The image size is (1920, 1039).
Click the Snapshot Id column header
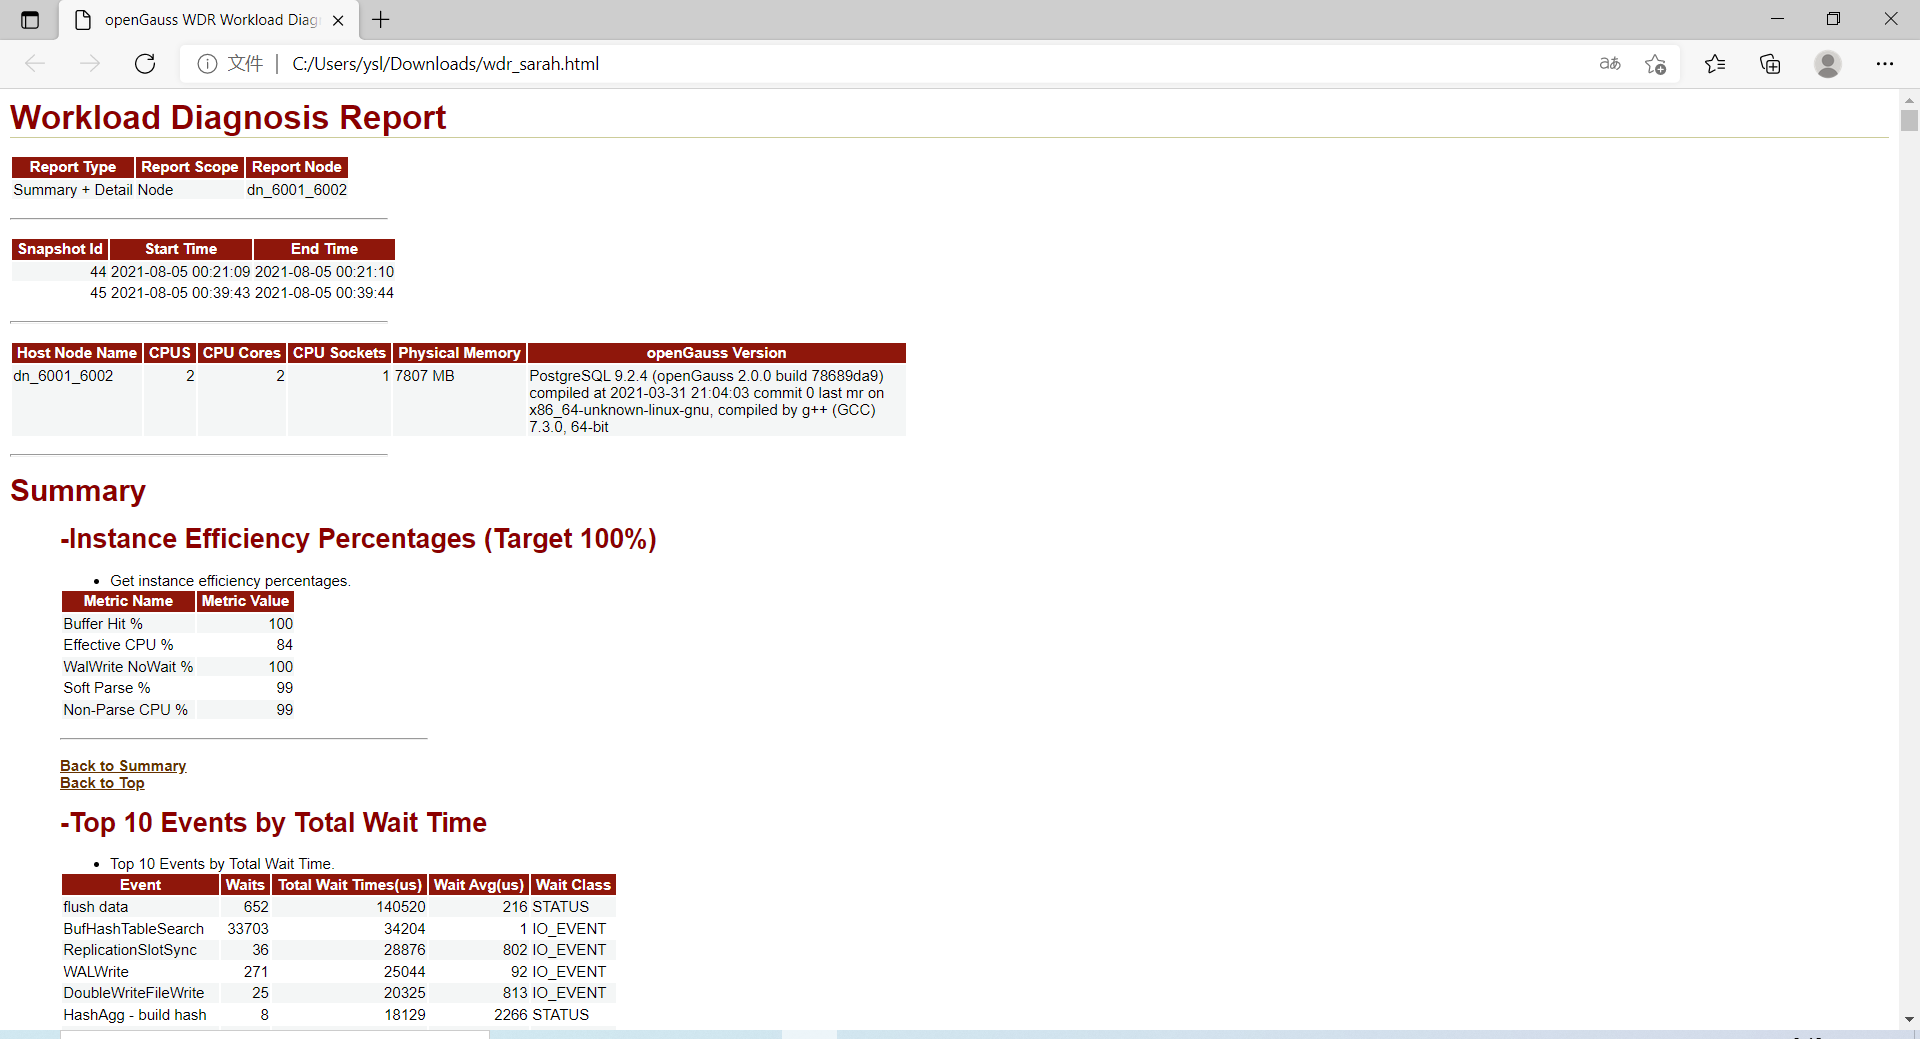[60, 249]
